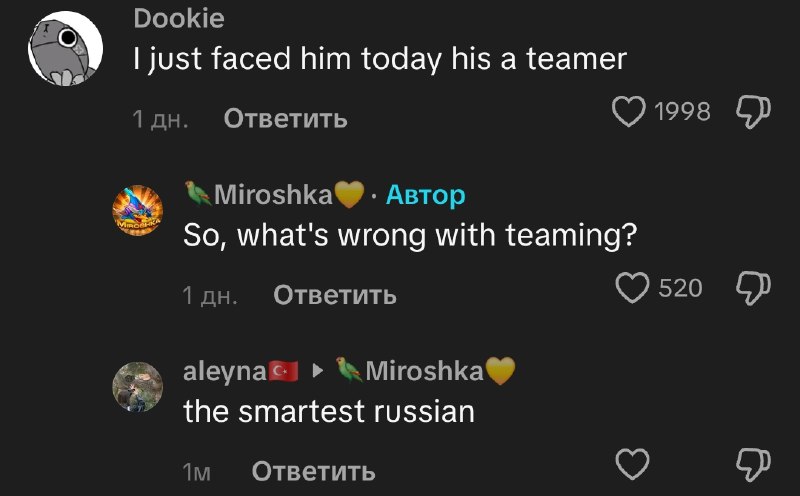Like aleyna's 'smartest russian' reply
800x496 pixels.
tap(632, 464)
